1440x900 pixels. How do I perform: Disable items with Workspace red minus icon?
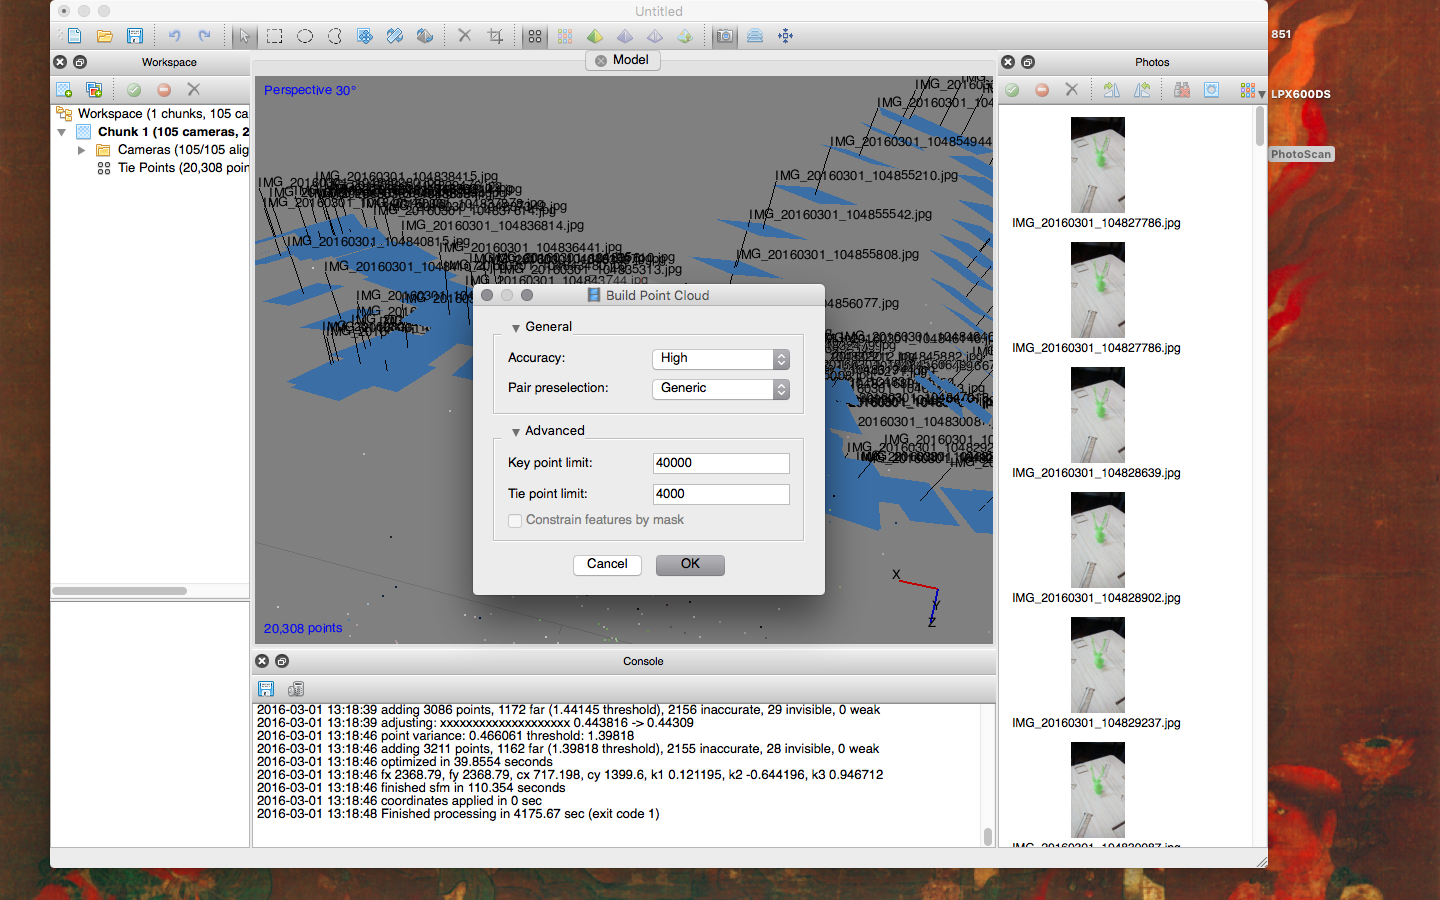tap(164, 90)
